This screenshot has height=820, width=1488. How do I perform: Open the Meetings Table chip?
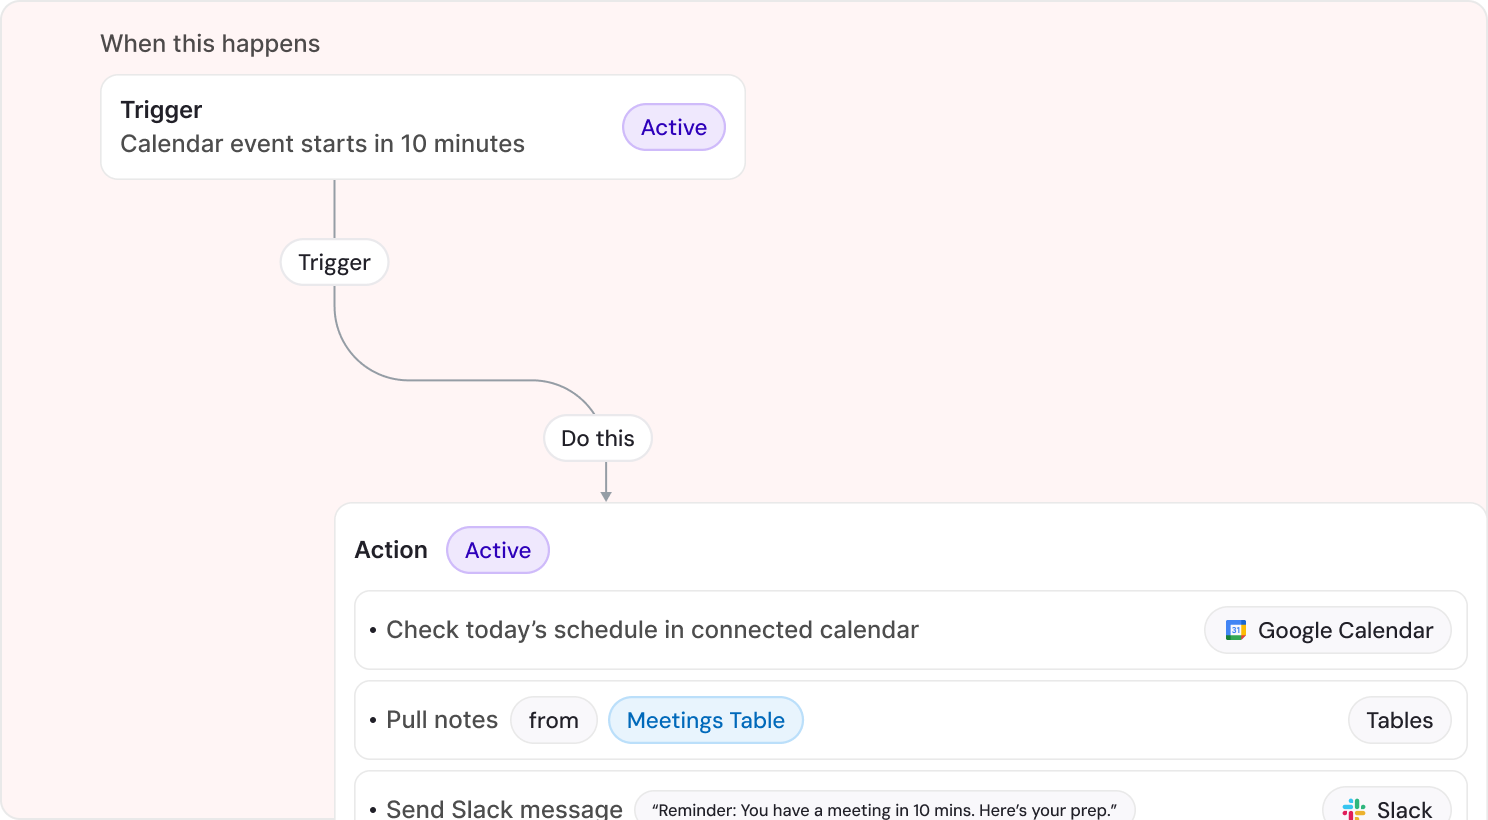(x=706, y=720)
